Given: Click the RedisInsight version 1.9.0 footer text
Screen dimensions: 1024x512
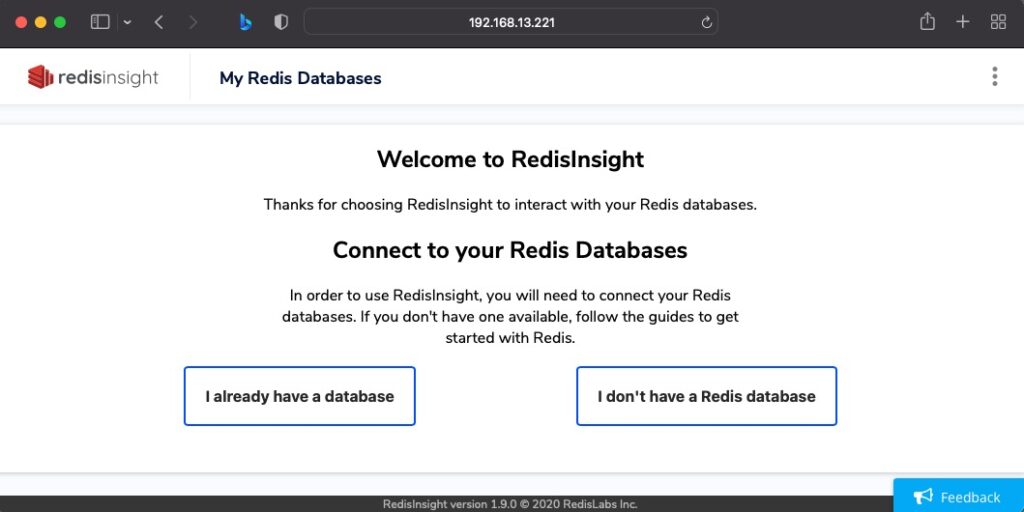Looking at the screenshot, I should (510, 504).
